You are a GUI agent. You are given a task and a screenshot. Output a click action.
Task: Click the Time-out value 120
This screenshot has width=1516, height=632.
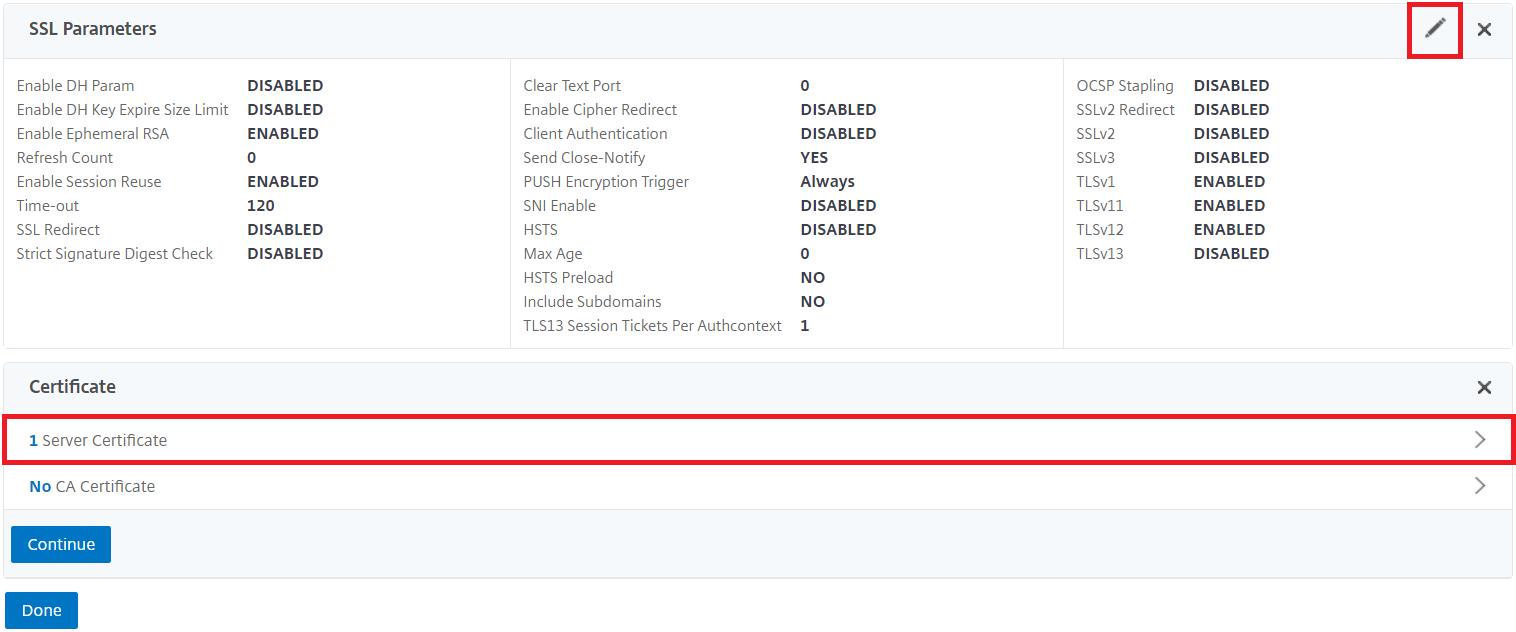tap(260, 206)
